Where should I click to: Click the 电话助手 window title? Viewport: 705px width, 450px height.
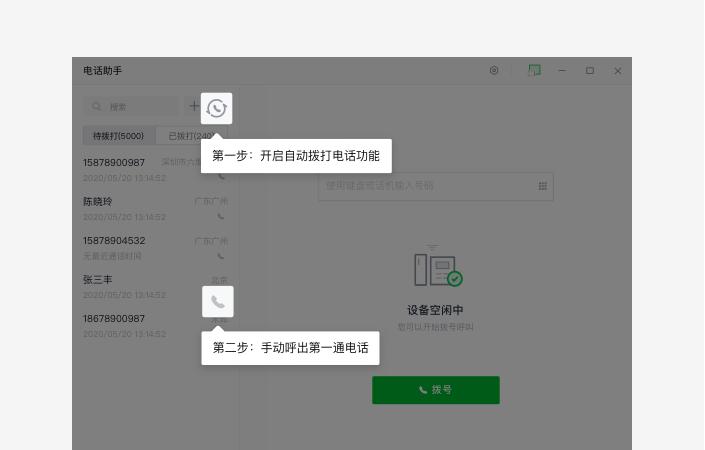[x=103, y=71]
